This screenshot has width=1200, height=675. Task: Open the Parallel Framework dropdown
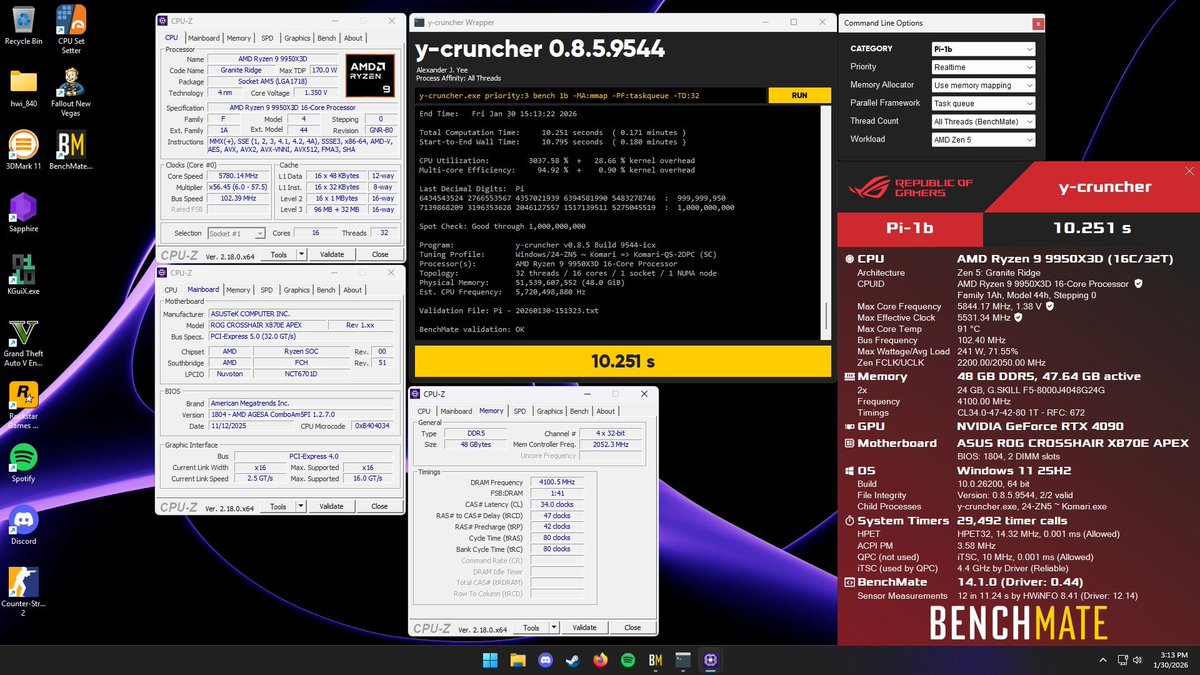[983, 103]
